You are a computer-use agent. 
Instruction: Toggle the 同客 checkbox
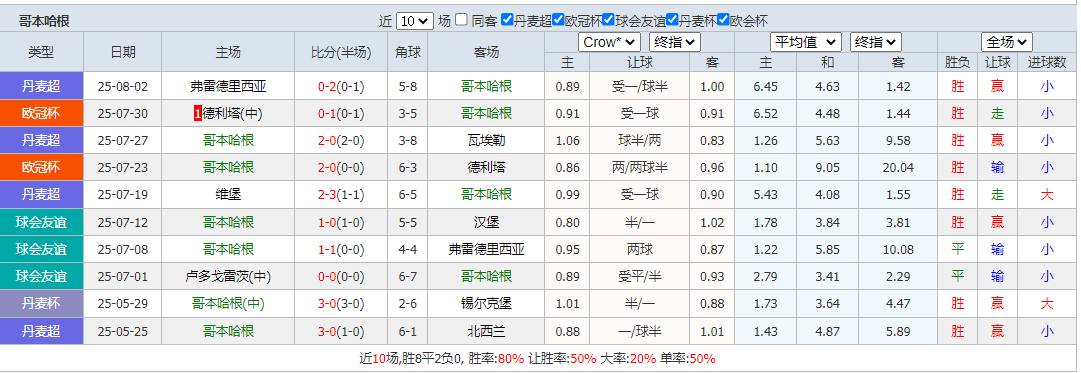(461, 20)
